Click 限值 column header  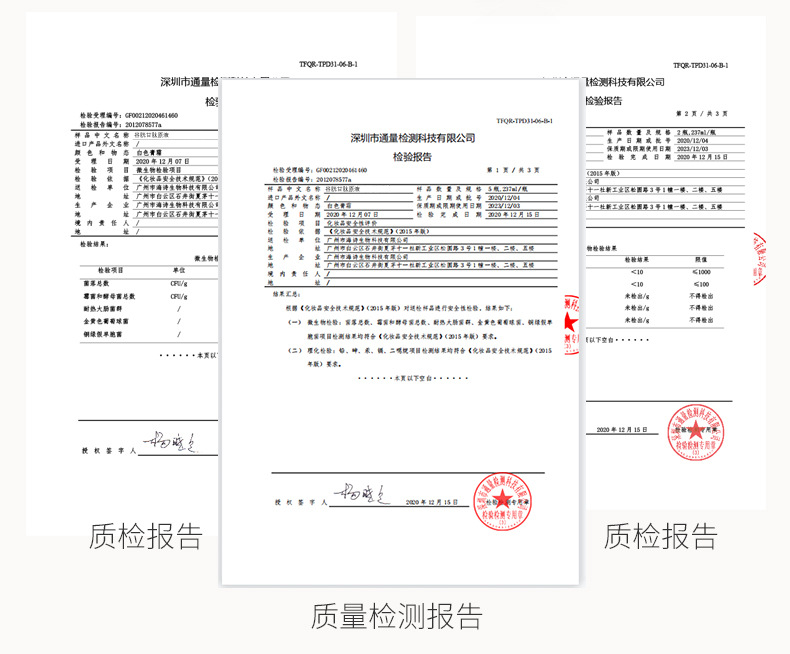(701, 260)
